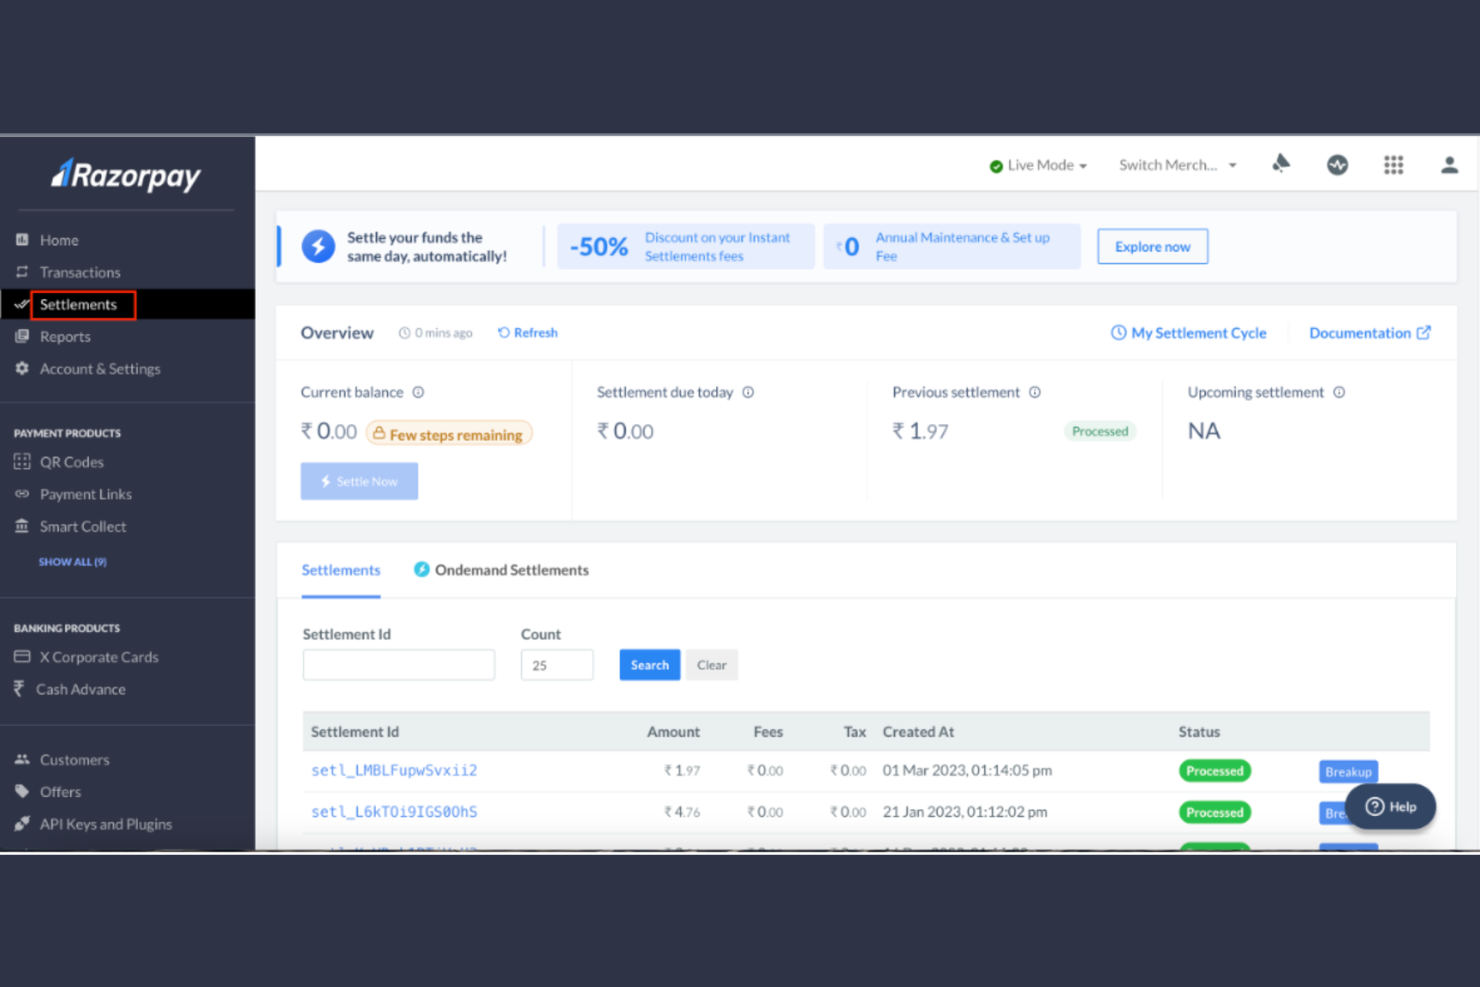The width and height of the screenshot is (1480, 987).
Task: Expand Show All payment products
Action: tap(72, 561)
